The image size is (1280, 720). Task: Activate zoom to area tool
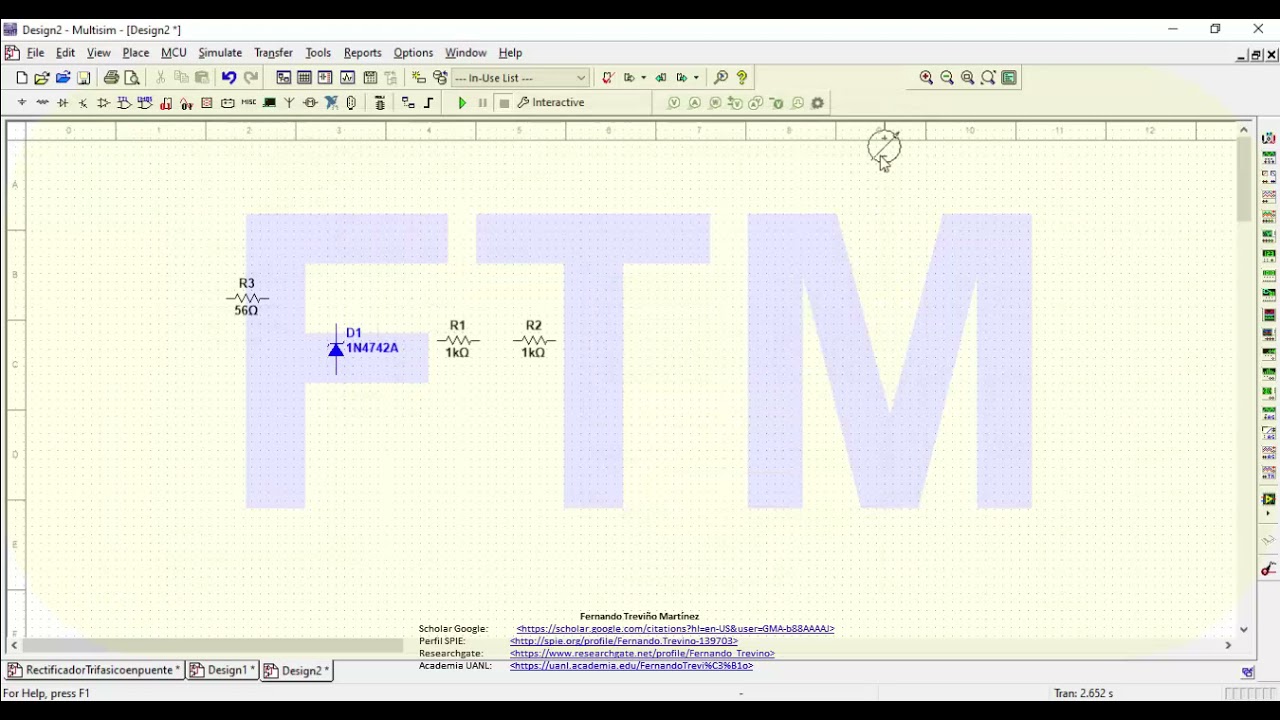(967, 78)
